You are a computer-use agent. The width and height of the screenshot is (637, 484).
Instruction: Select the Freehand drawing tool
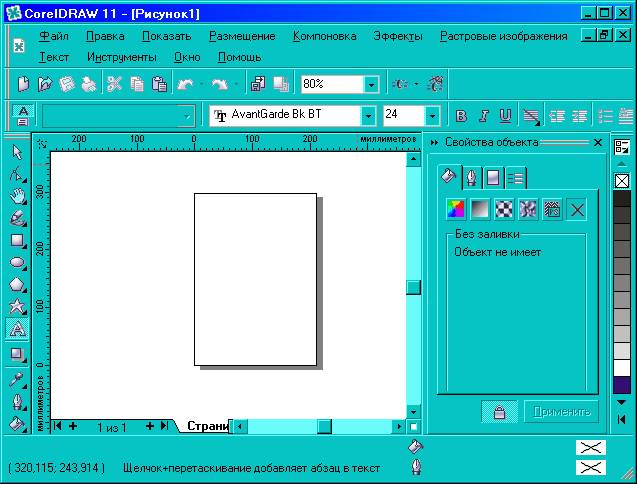coord(17,218)
